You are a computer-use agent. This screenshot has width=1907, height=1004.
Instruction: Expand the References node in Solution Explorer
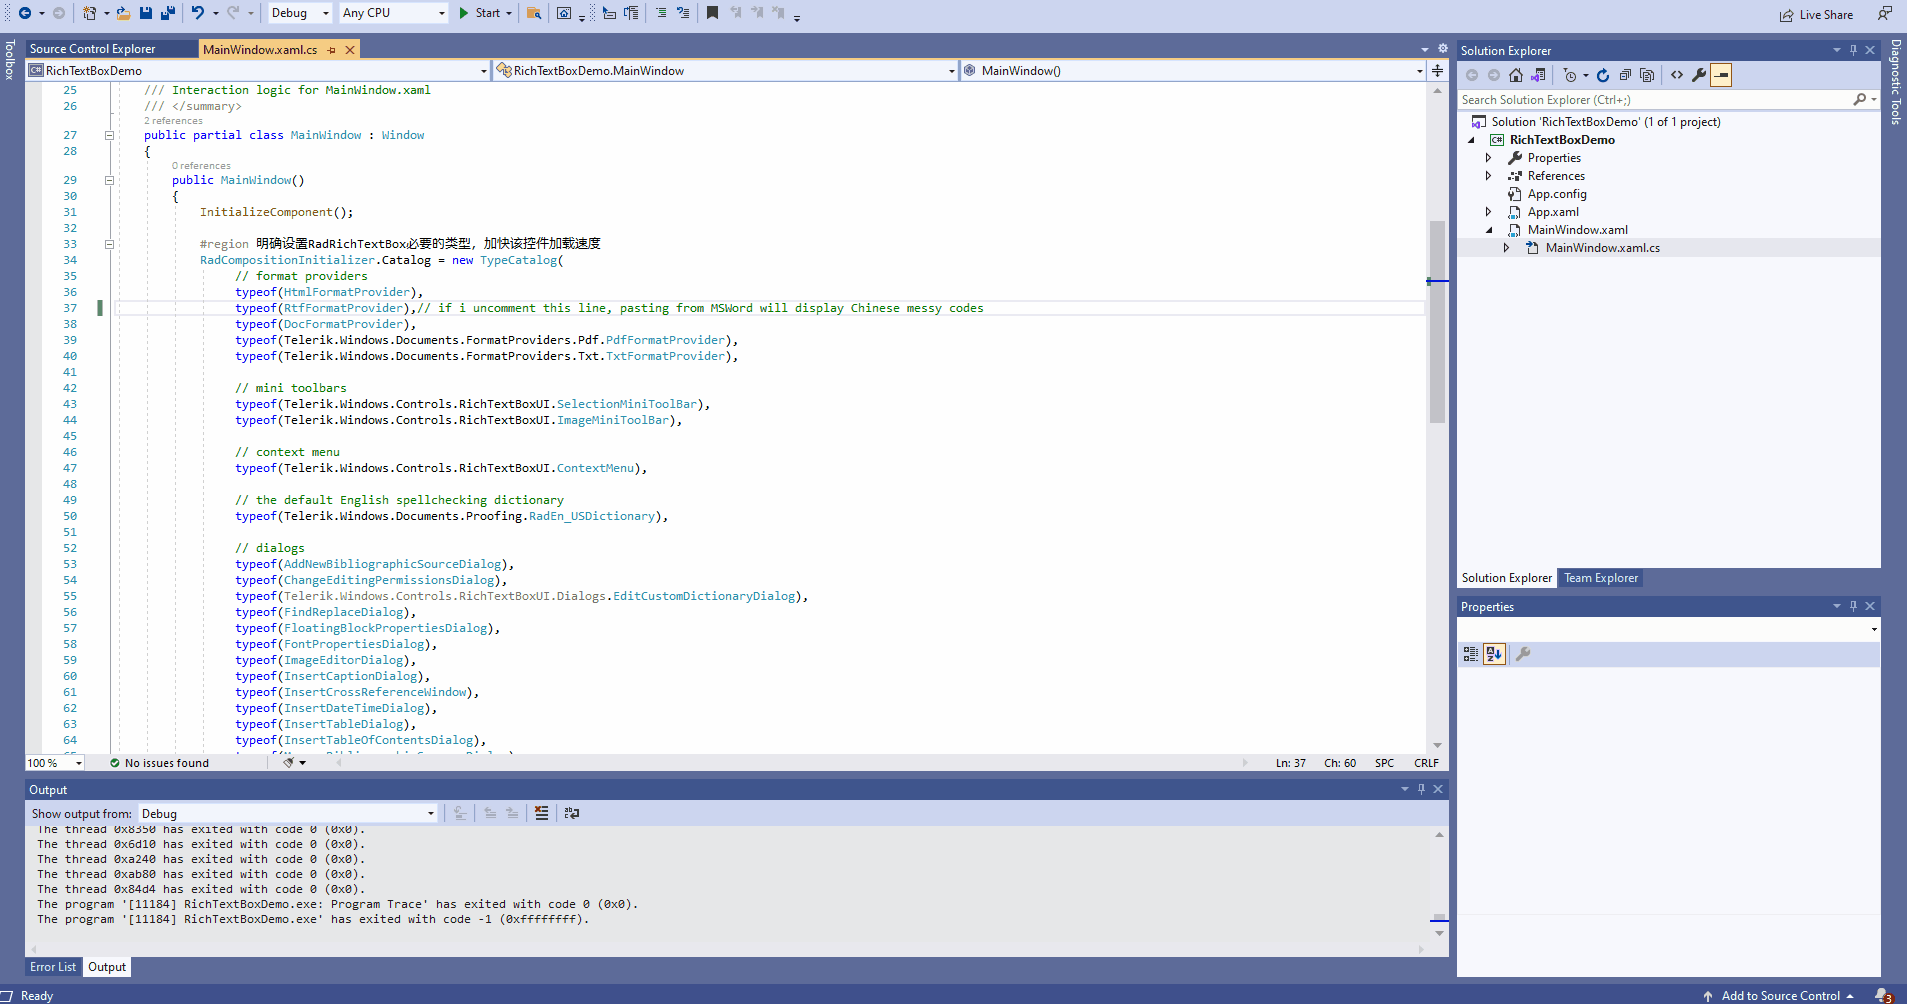[x=1488, y=176]
